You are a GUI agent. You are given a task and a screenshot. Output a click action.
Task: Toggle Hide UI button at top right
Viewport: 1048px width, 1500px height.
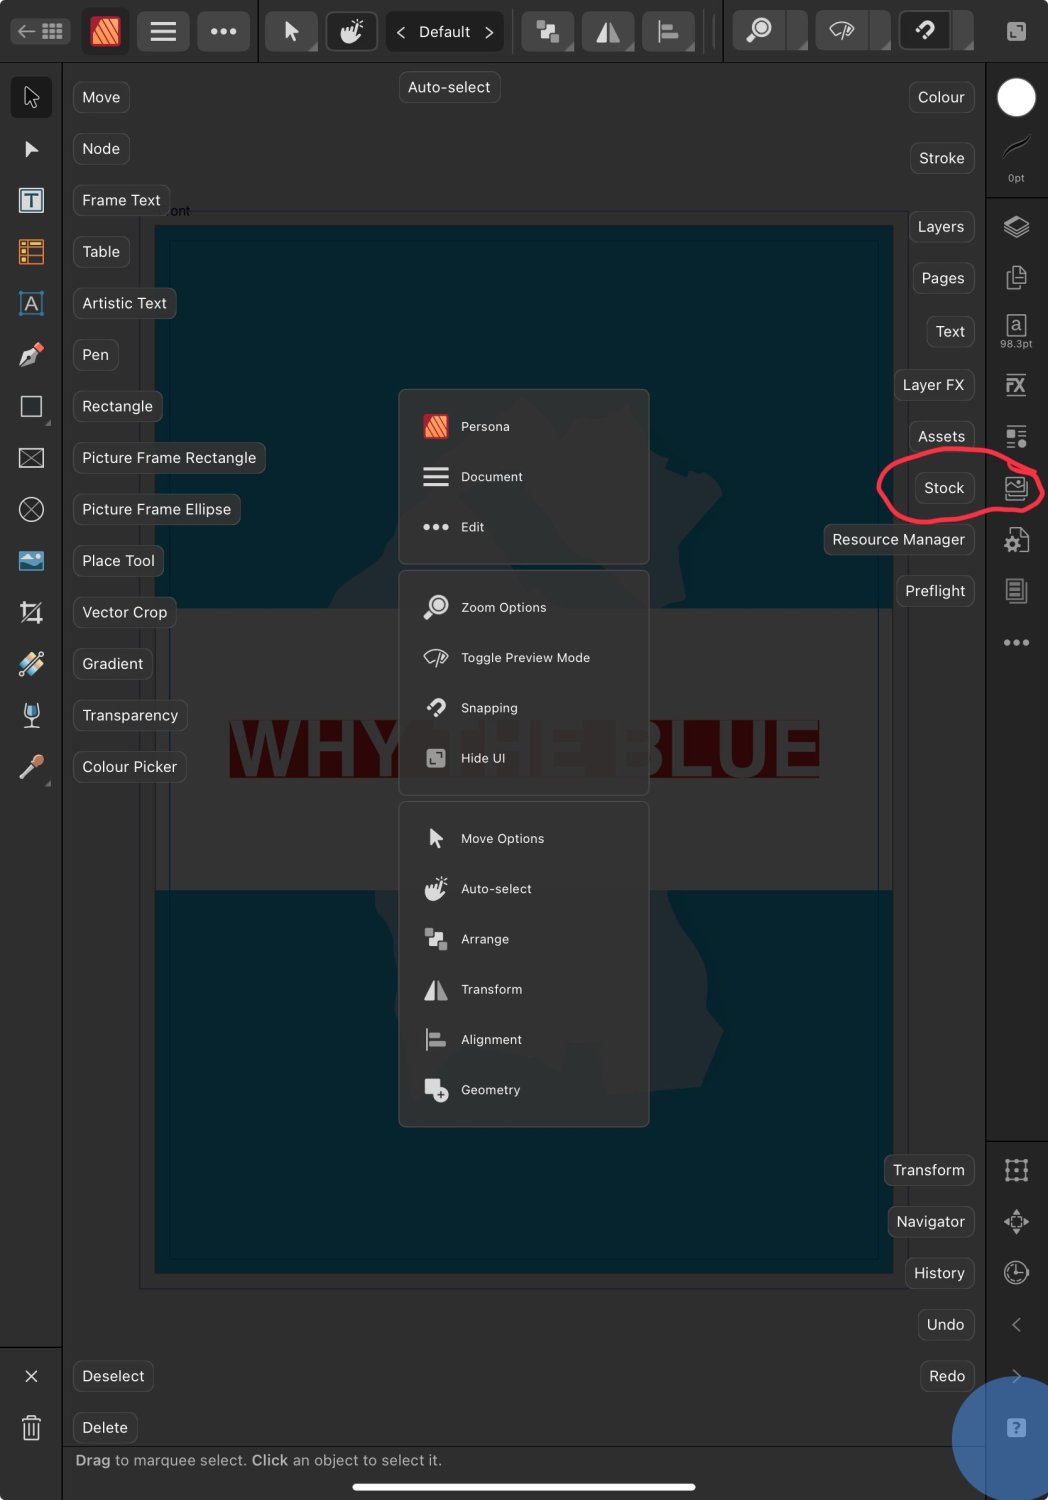coord(1016,32)
